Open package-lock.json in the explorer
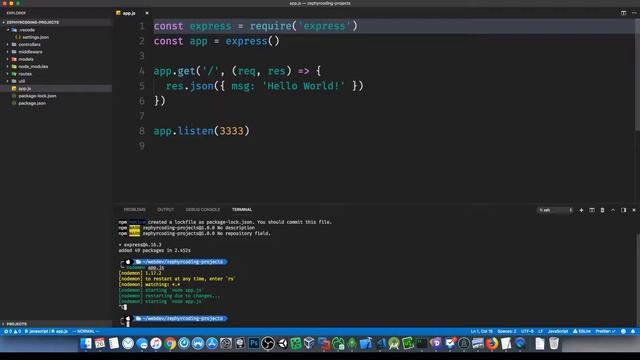640x360 pixels. (56, 96)
